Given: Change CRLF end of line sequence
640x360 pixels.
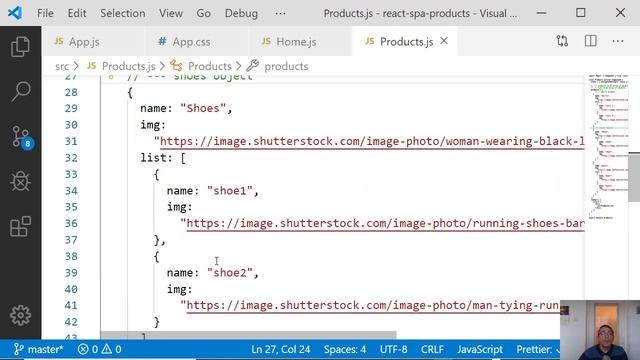Looking at the screenshot, I should [432, 349].
